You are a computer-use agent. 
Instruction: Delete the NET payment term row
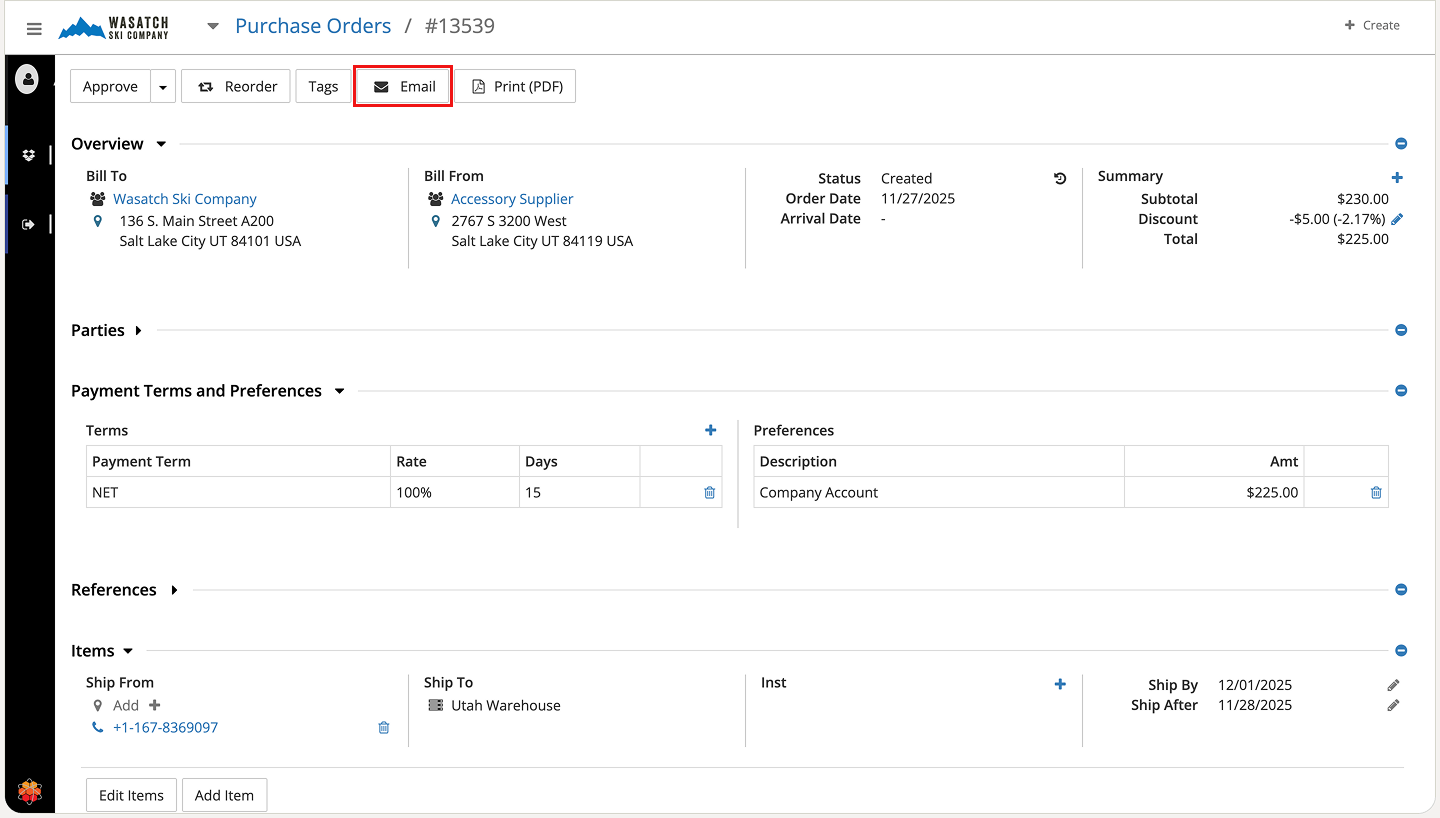click(709, 492)
